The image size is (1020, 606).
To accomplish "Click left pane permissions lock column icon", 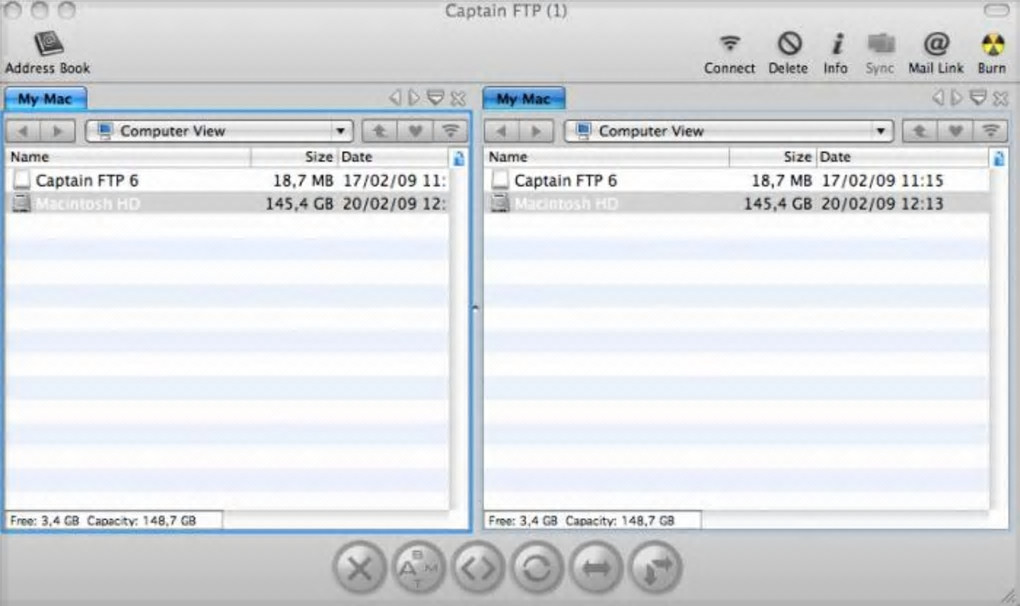I will coord(459,157).
